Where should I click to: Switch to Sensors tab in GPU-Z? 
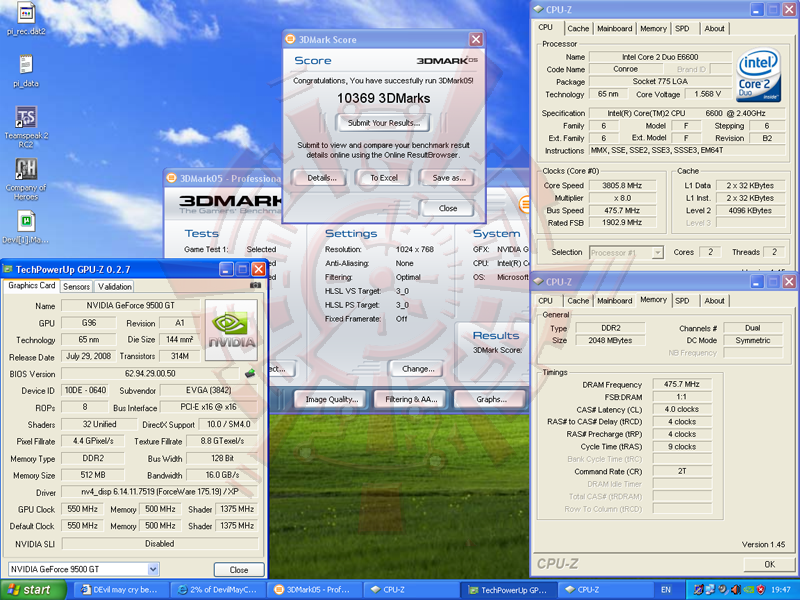point(76,287)
